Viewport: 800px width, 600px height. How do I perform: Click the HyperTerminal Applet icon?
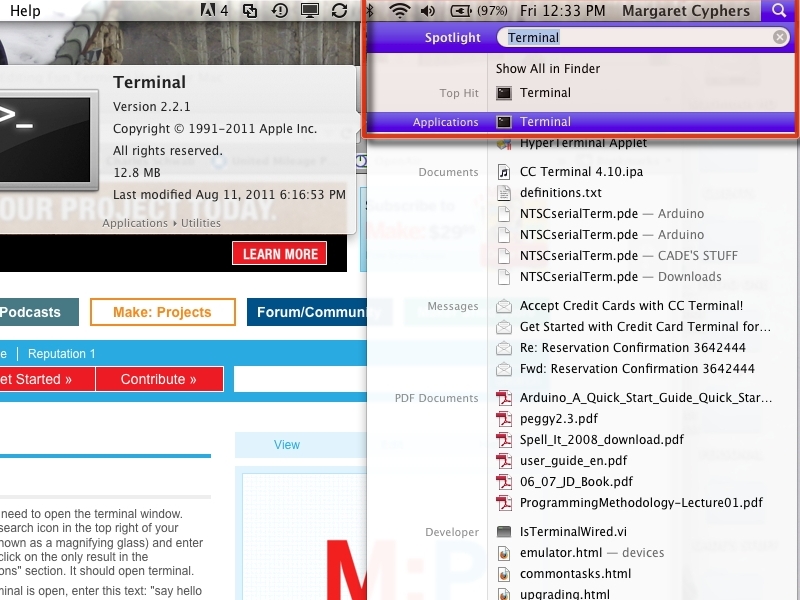(504, 143)
